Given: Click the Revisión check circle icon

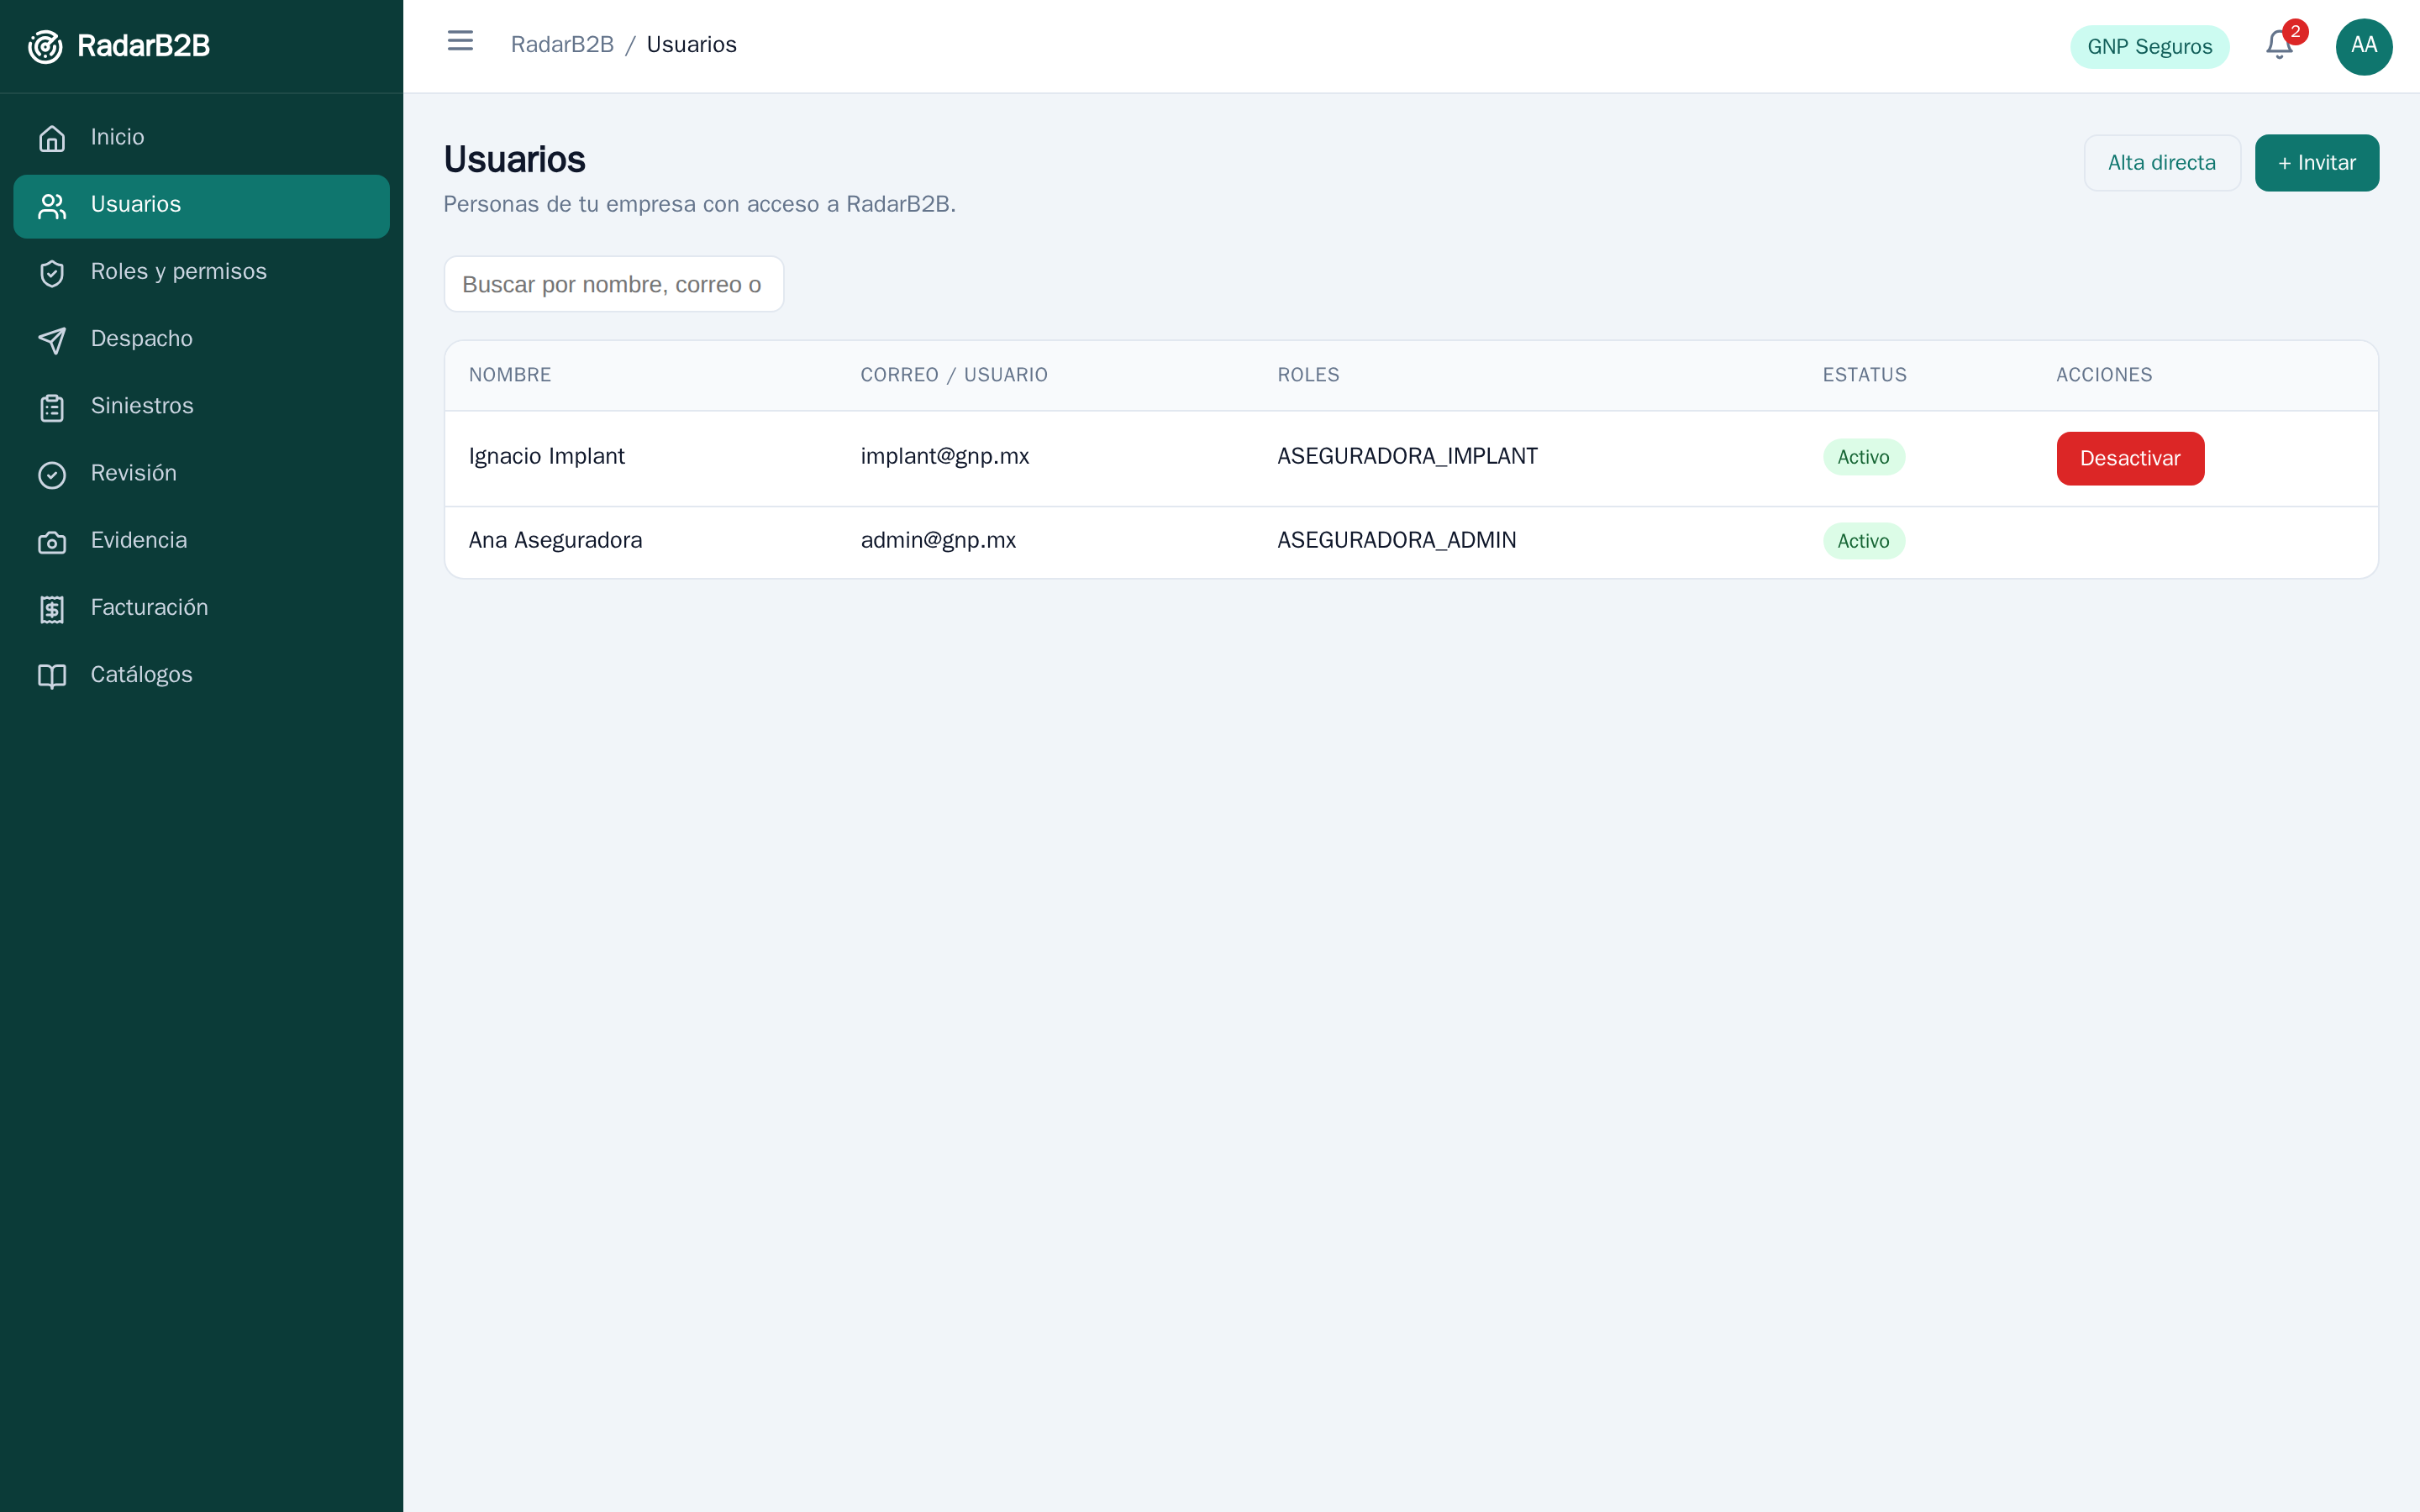Looking at the screenshot, I should coord(52,474).
